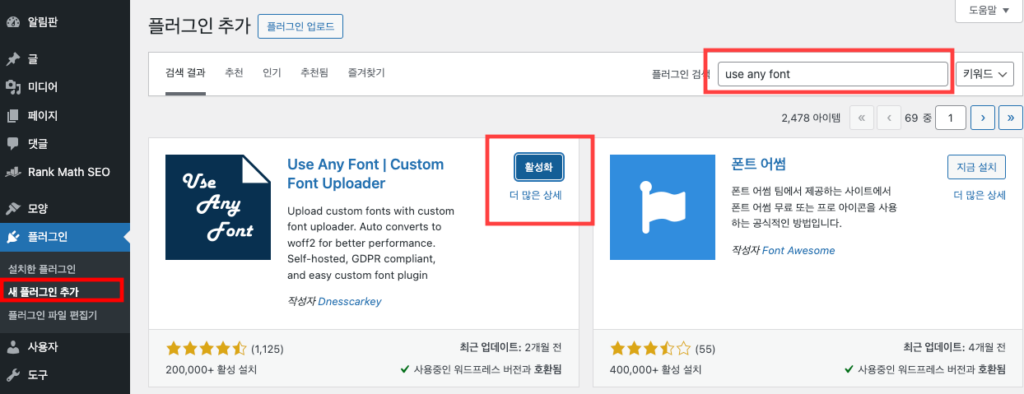Viewport: 1024px width, 394px height.
Task: Click Use Any Font star rating
Action: click(206, 348)
